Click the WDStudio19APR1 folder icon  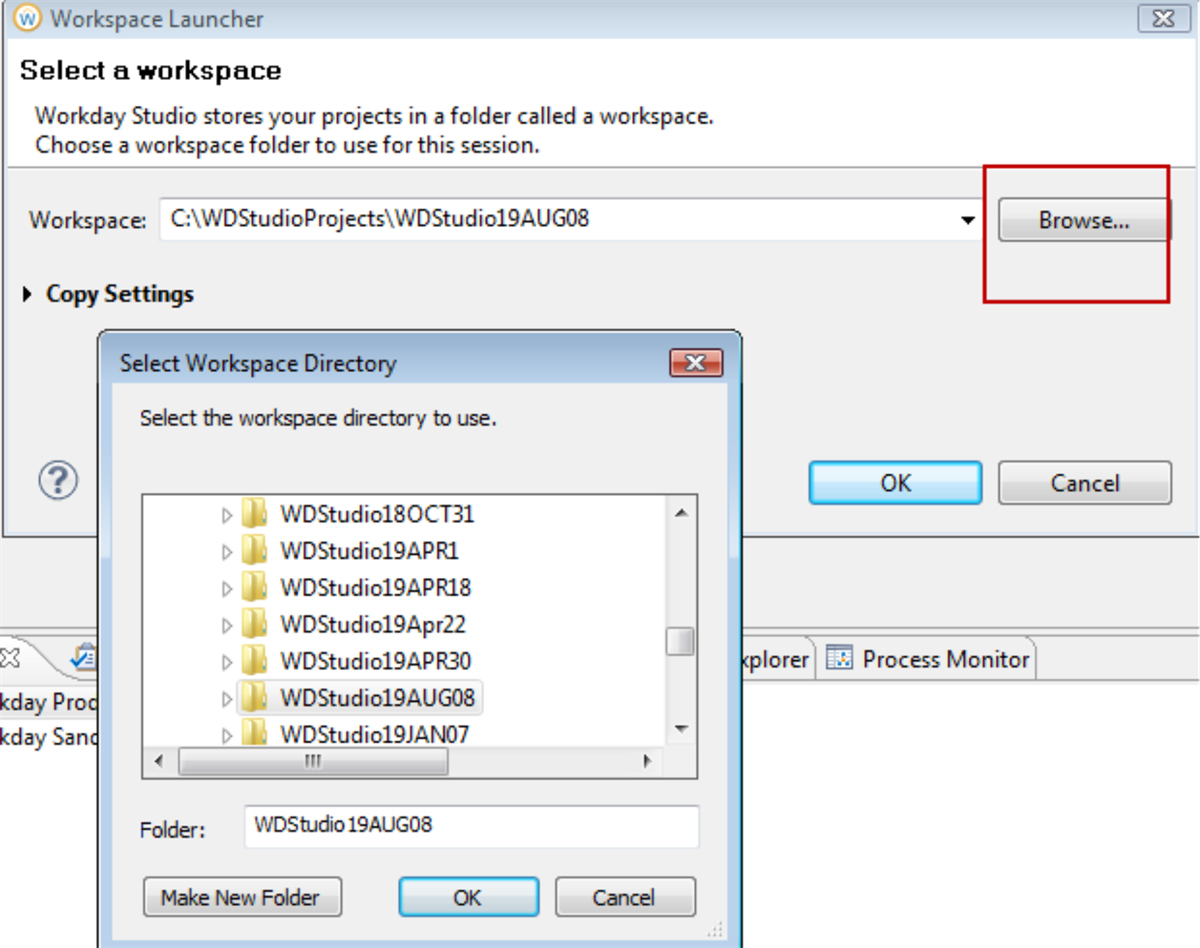pyautogui.click(x=255, y=550)
